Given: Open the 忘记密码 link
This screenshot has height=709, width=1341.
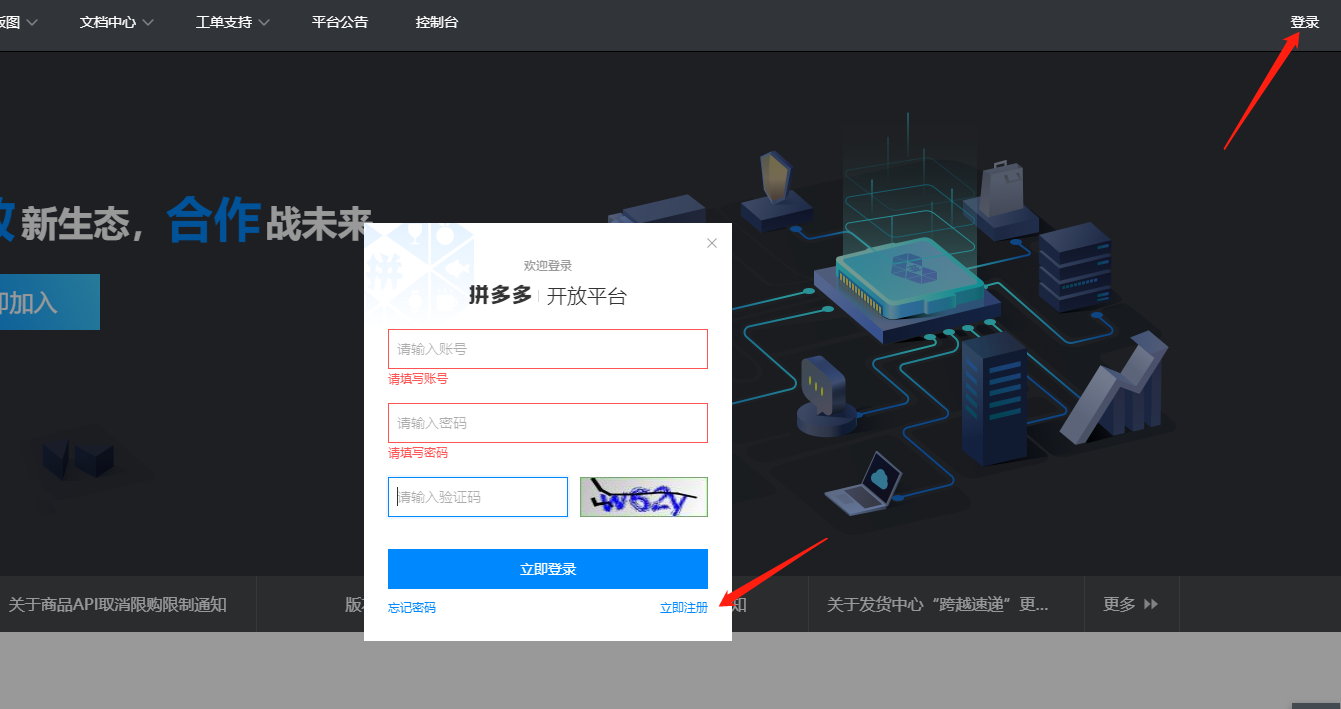Looking at the screenshot, I should click(x=412, y=608).
